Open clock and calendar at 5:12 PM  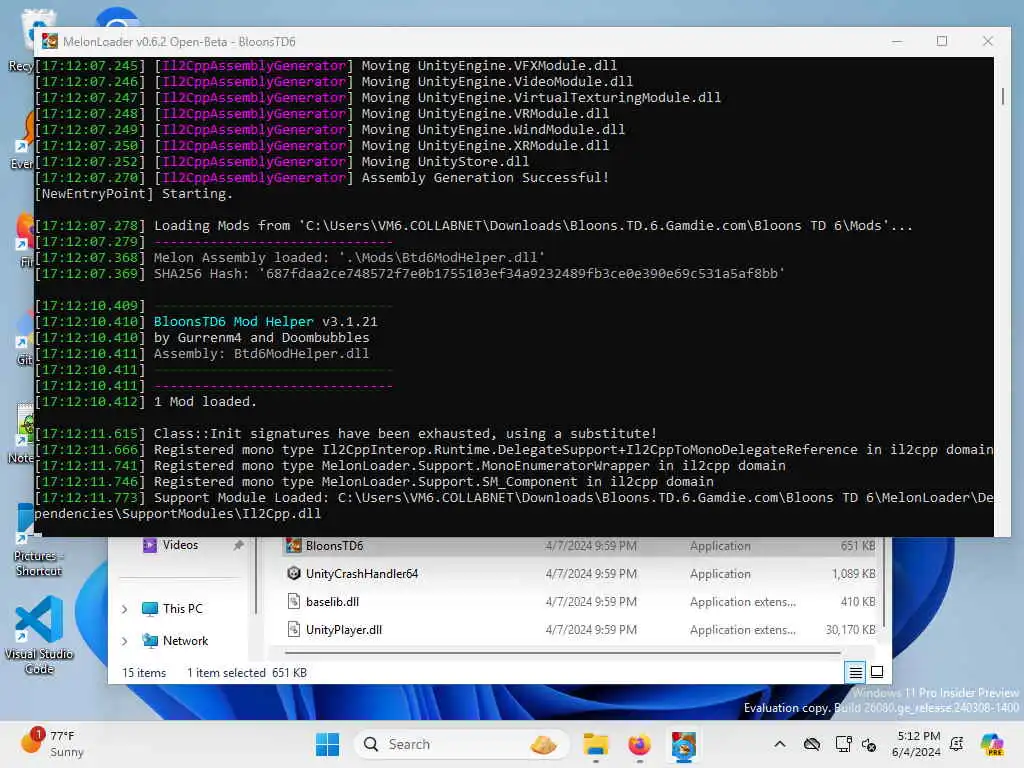click(916, 744)
